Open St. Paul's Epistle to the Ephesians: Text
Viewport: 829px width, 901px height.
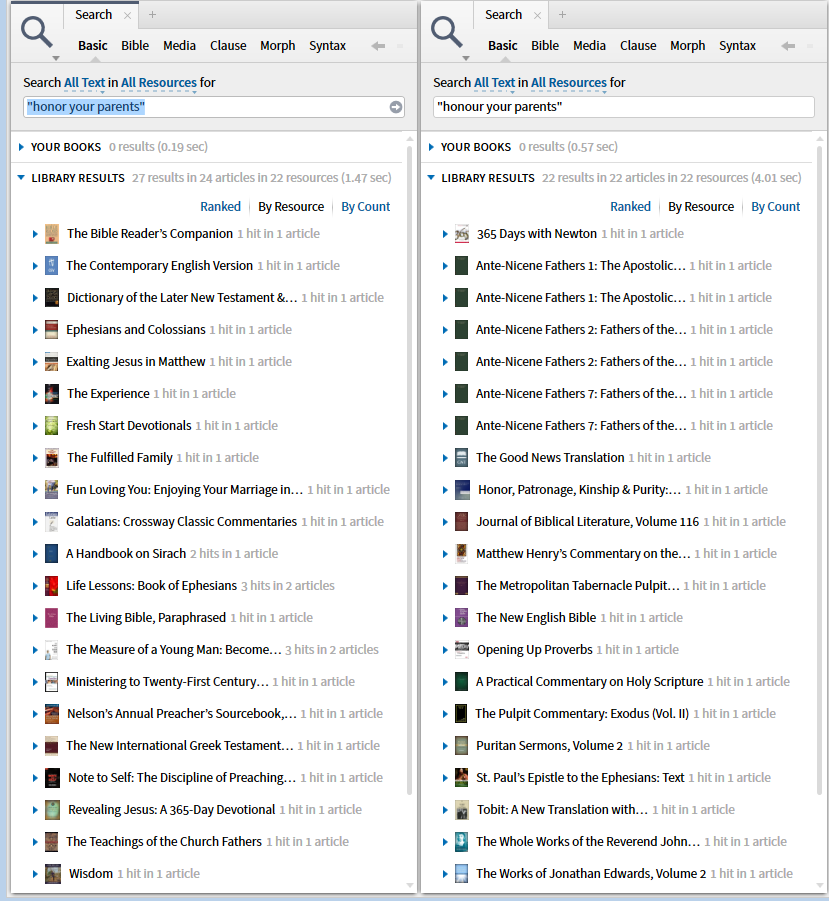580,777
